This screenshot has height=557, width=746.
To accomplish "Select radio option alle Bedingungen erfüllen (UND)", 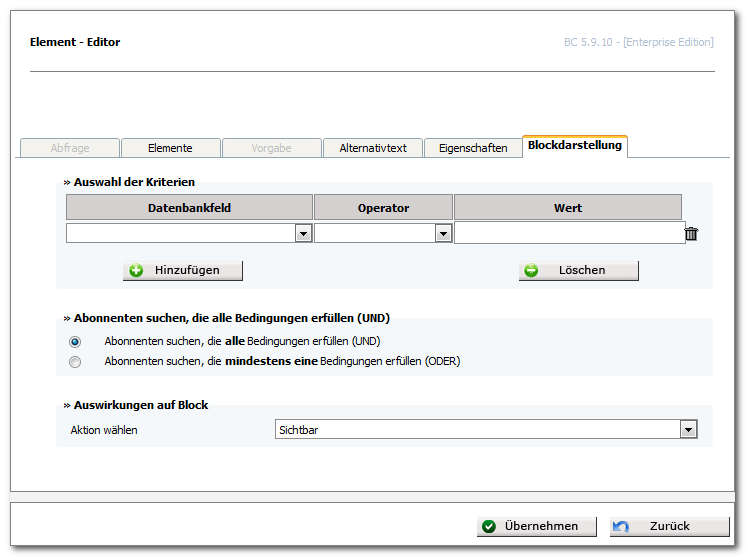I will point(75,342).
